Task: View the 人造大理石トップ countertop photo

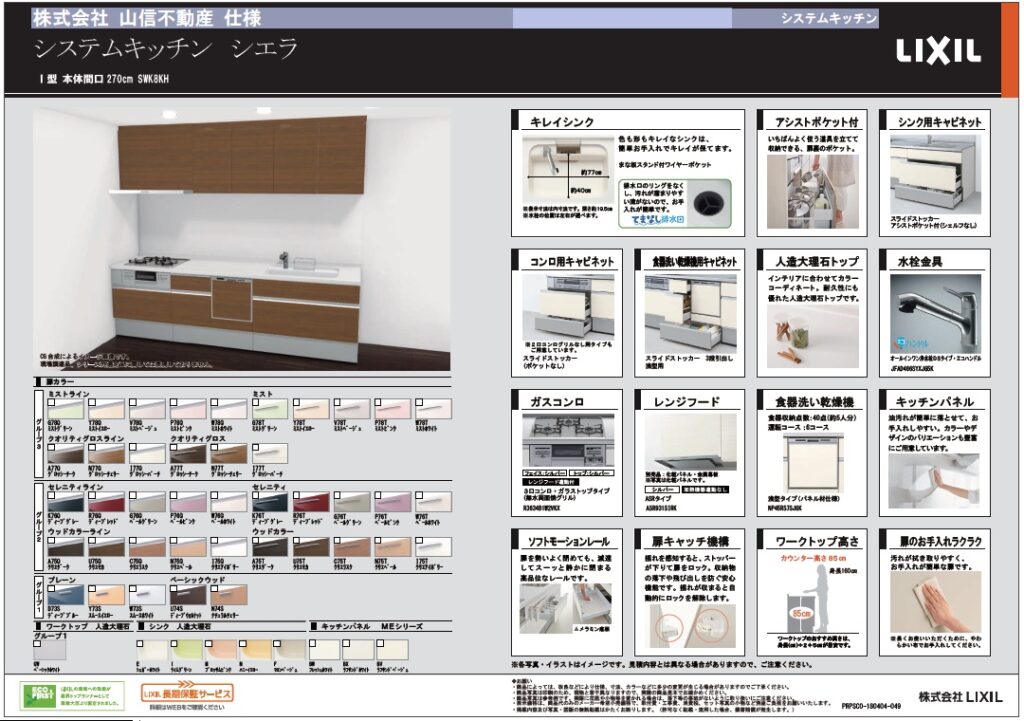Action: [813, 336]
